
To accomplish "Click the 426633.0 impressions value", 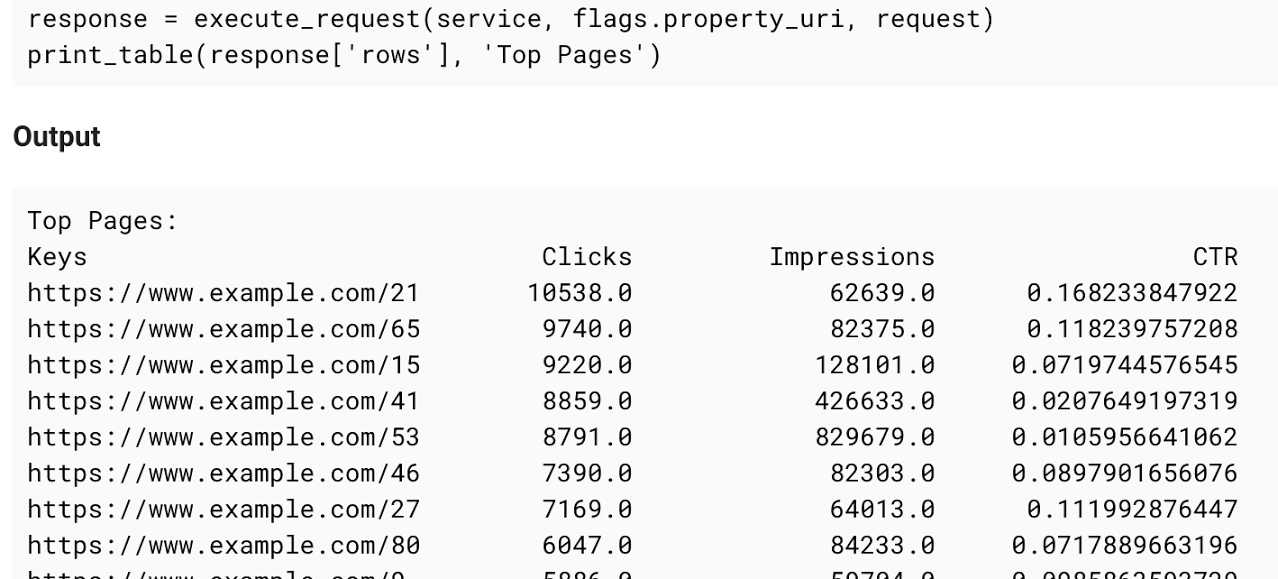I will pyautogui.click(x=874, y=401).
